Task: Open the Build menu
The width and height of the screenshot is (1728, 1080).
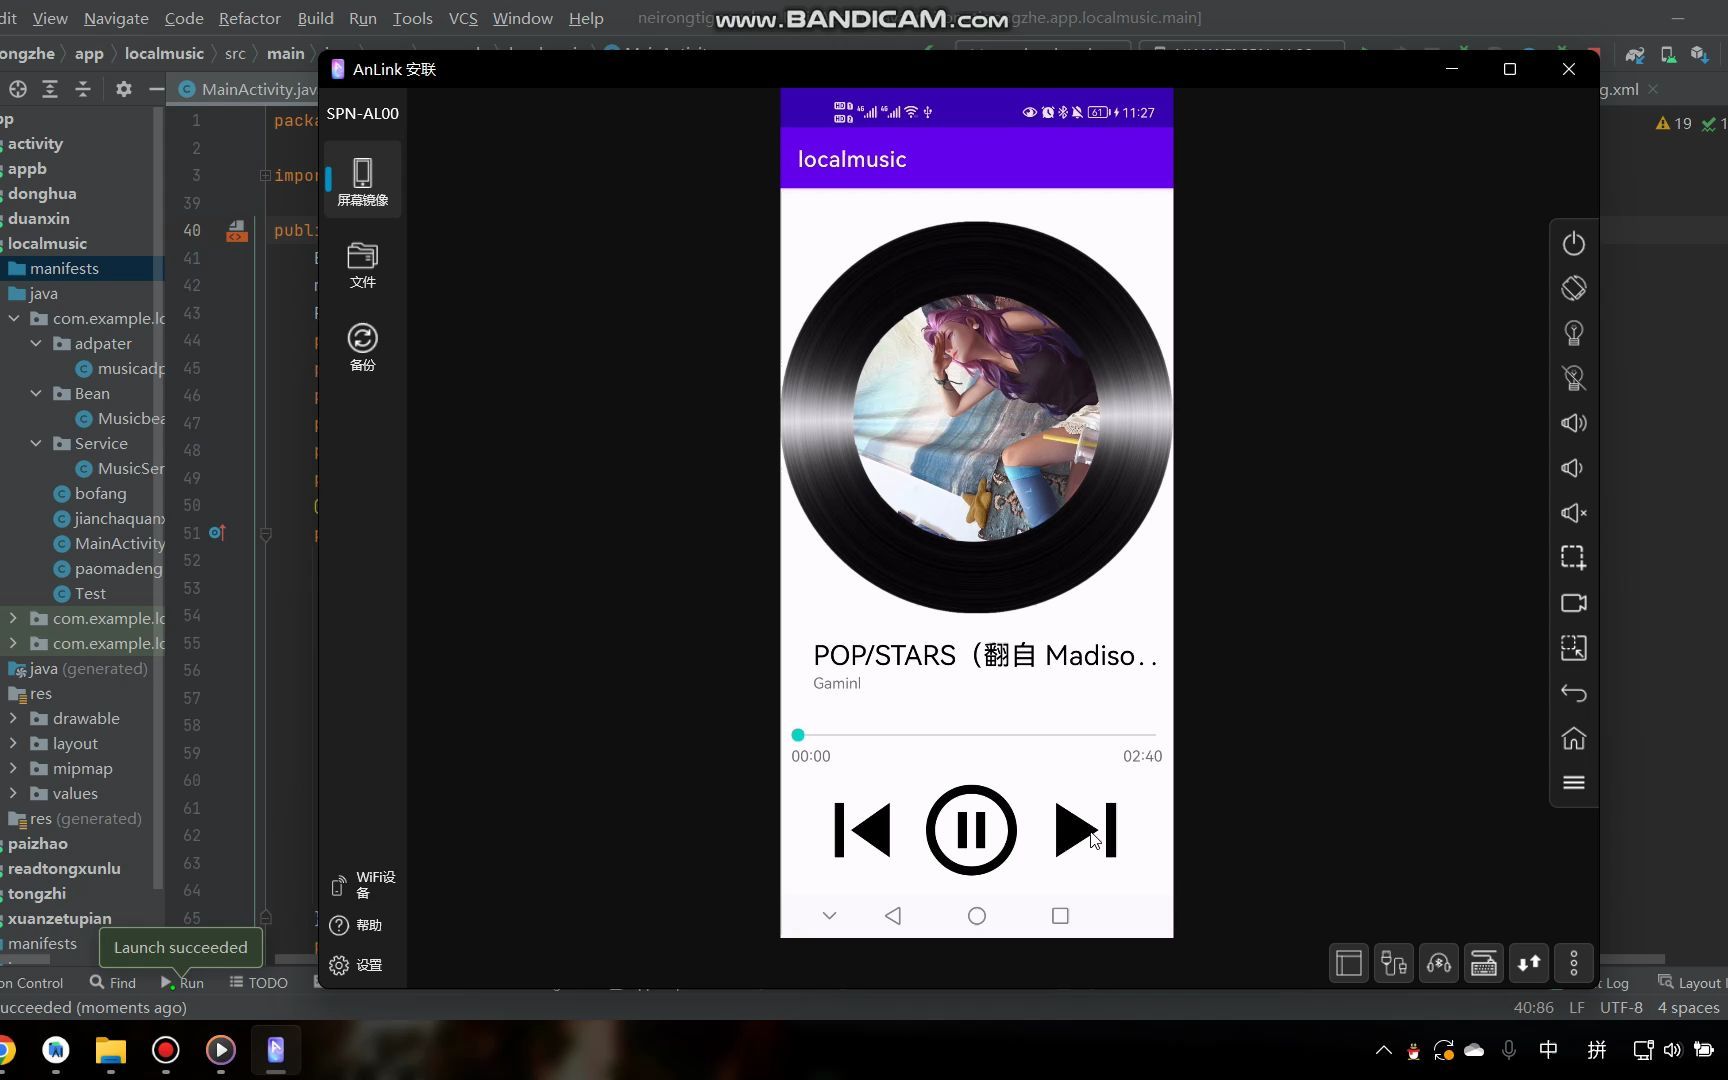Action: (315, 18)
